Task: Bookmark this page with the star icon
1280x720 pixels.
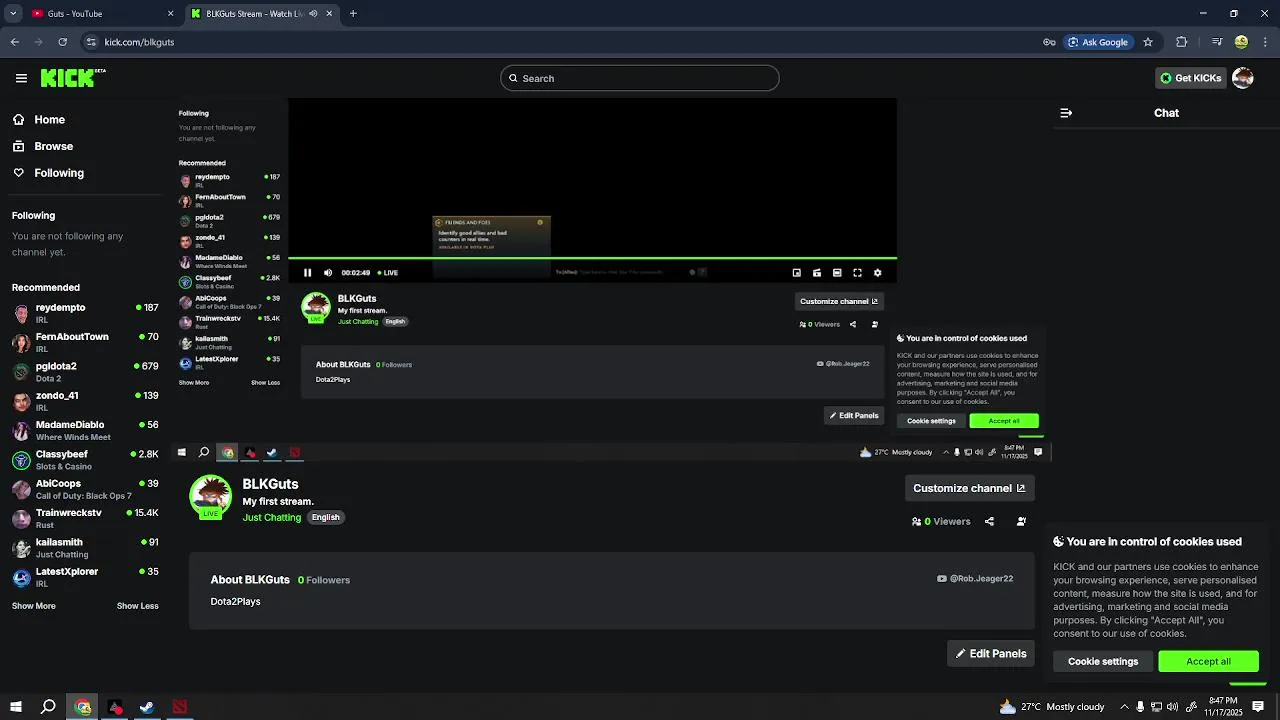Action: [1148, 42]
